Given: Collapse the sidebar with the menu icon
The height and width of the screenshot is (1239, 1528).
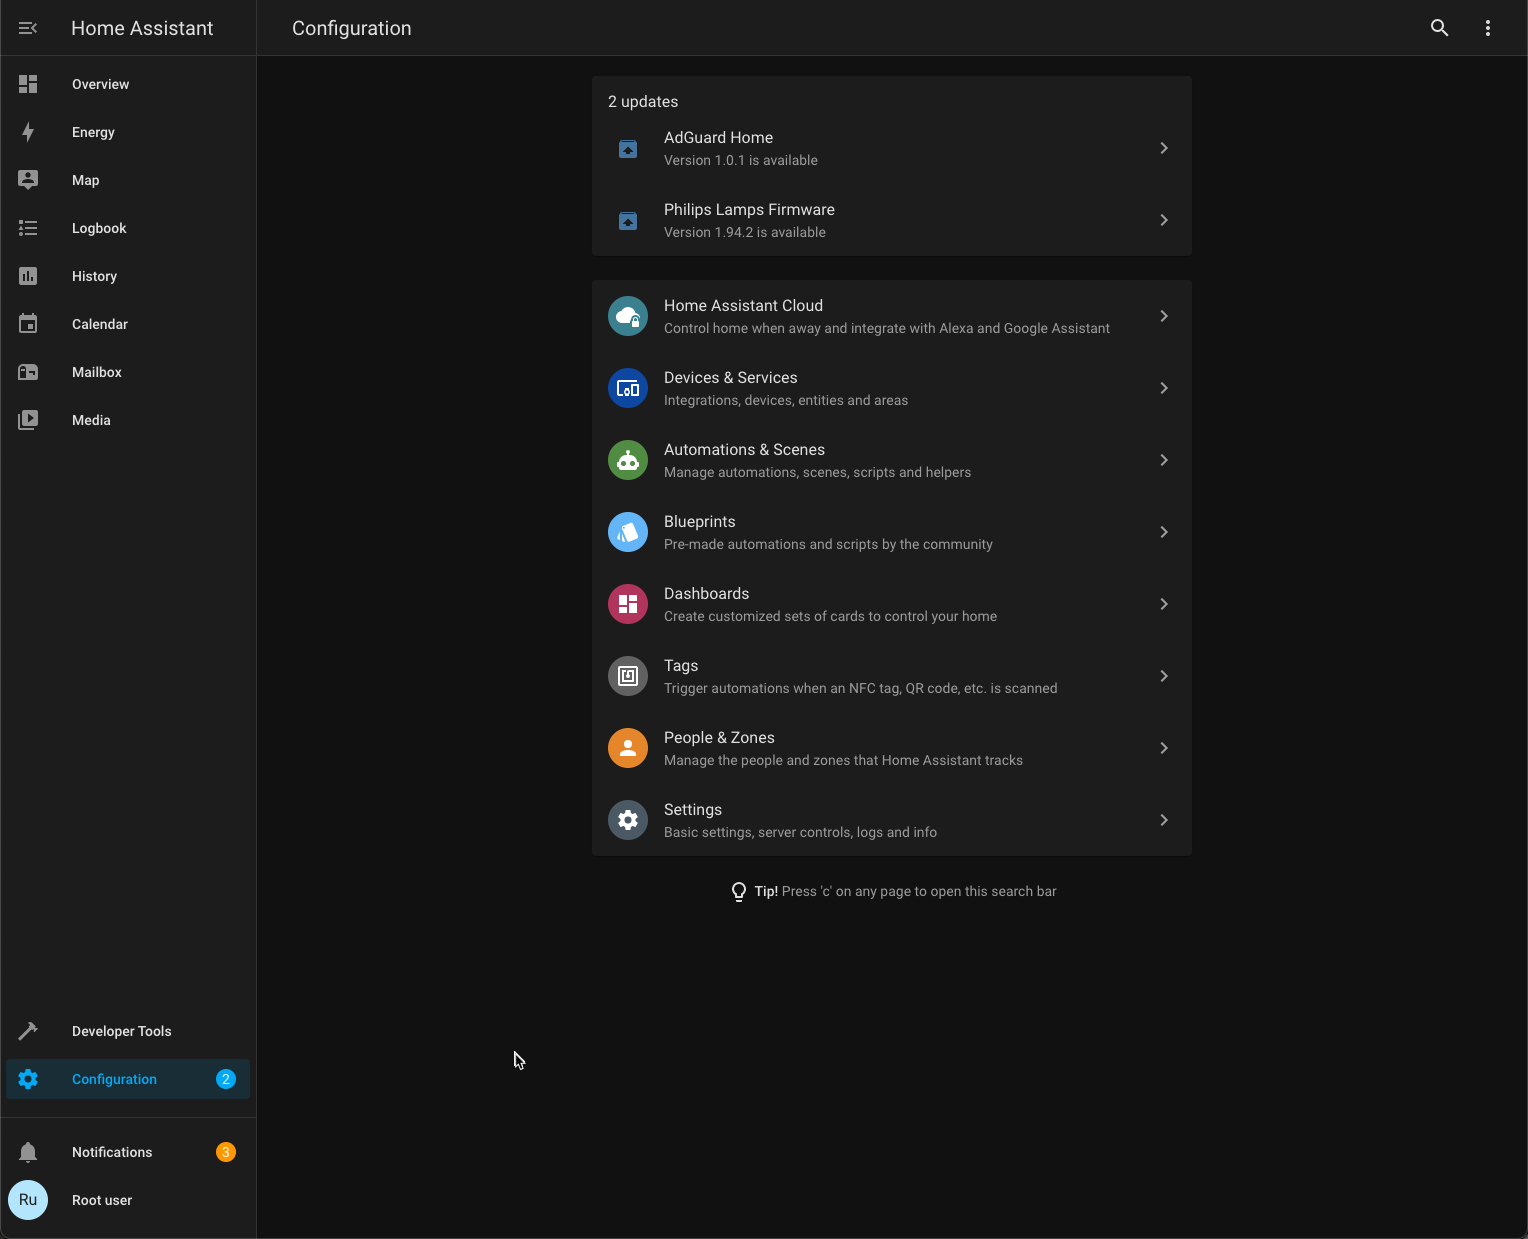Looking at the screenshot, I should coord(28,28).
